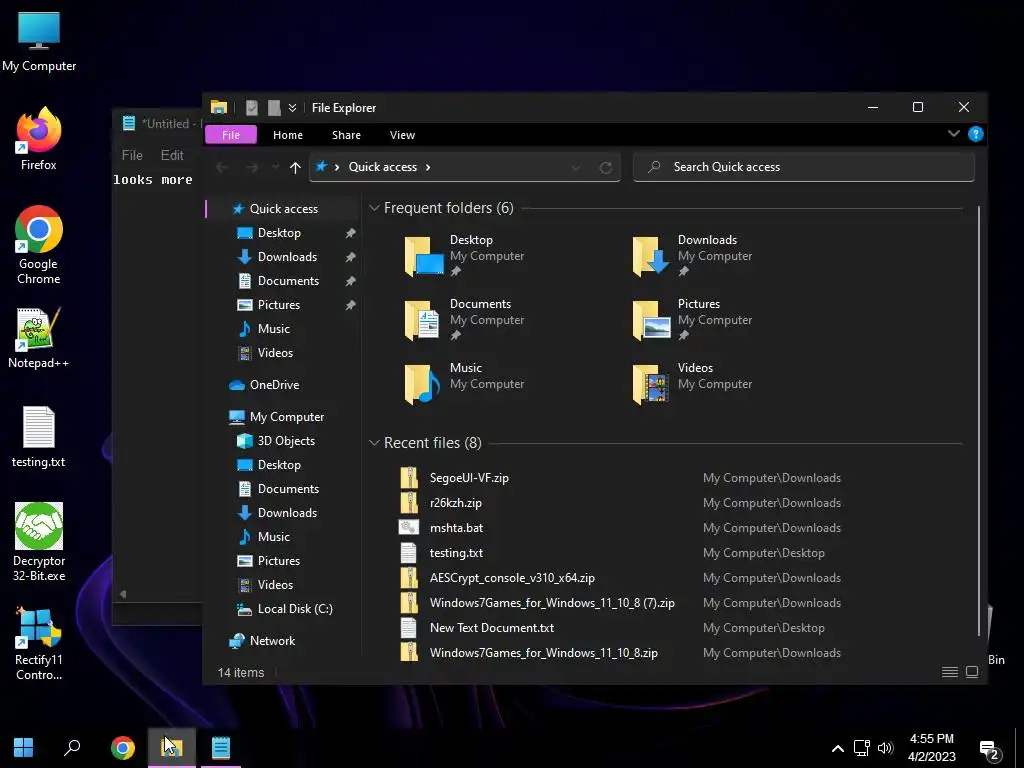Viewport: 1024px width, 768px height.
Task: Open volume control in system tray
Action: tap(886, 748)
